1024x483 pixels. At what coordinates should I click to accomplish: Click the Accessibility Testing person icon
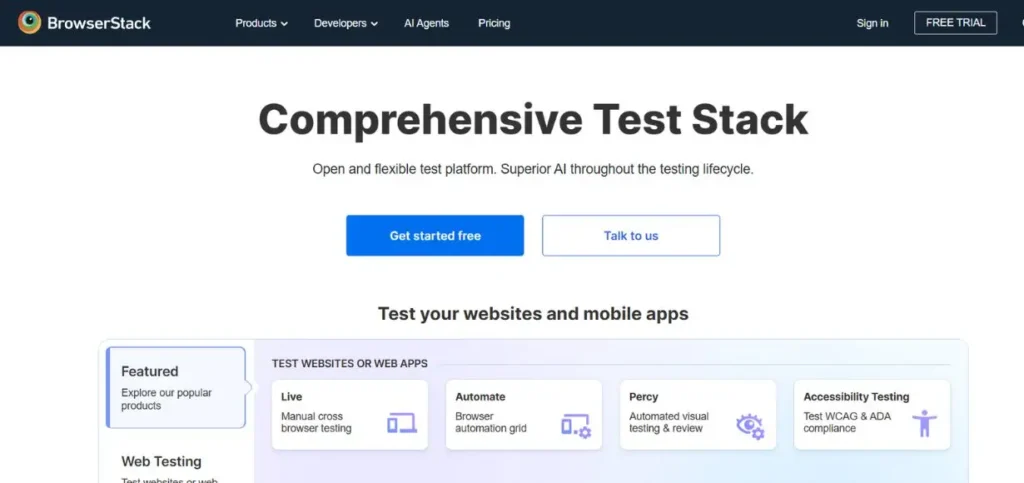coord(924,423)
